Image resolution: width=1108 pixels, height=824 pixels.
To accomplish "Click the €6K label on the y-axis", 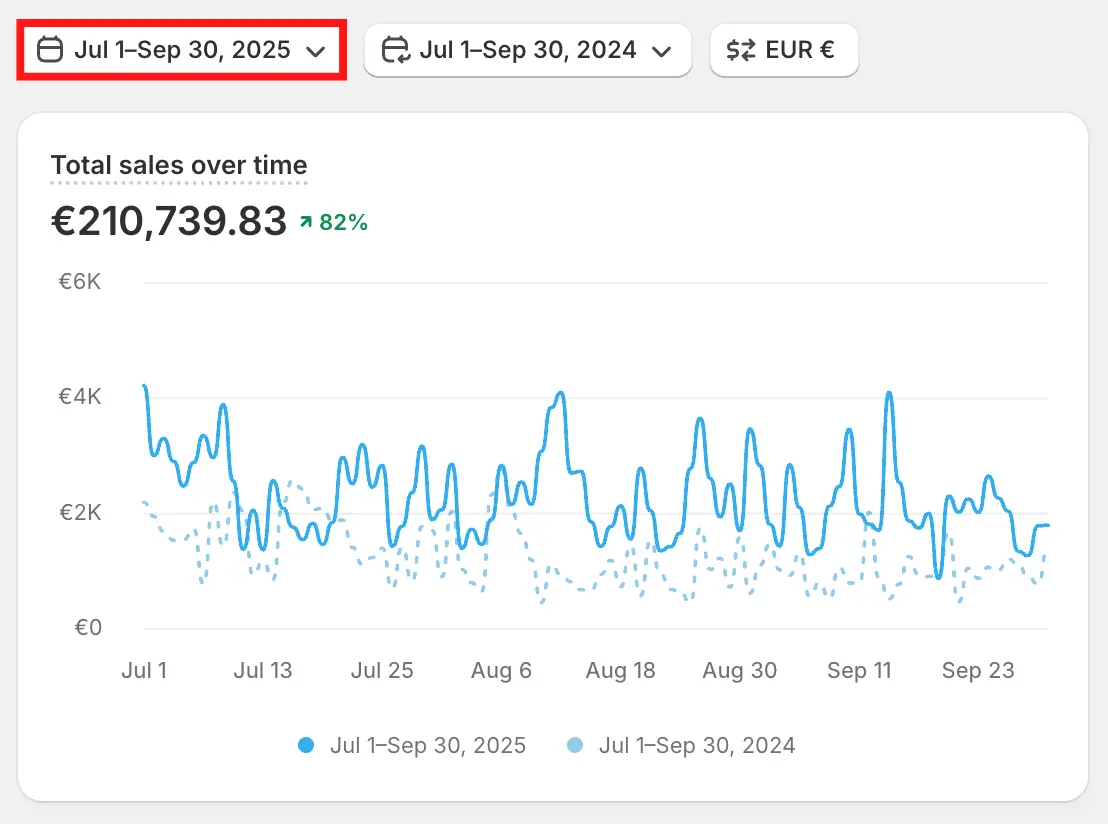I will [80, 282].
